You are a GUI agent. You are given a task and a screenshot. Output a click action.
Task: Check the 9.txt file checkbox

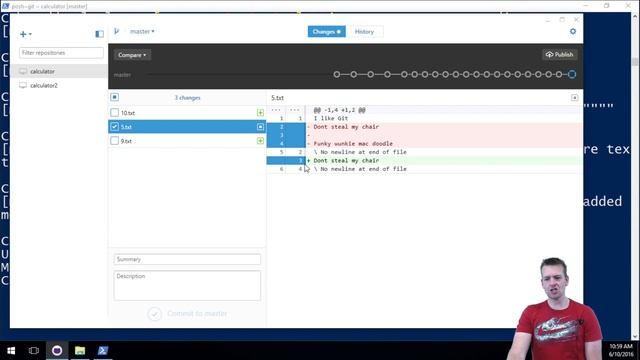coord(115,141)
